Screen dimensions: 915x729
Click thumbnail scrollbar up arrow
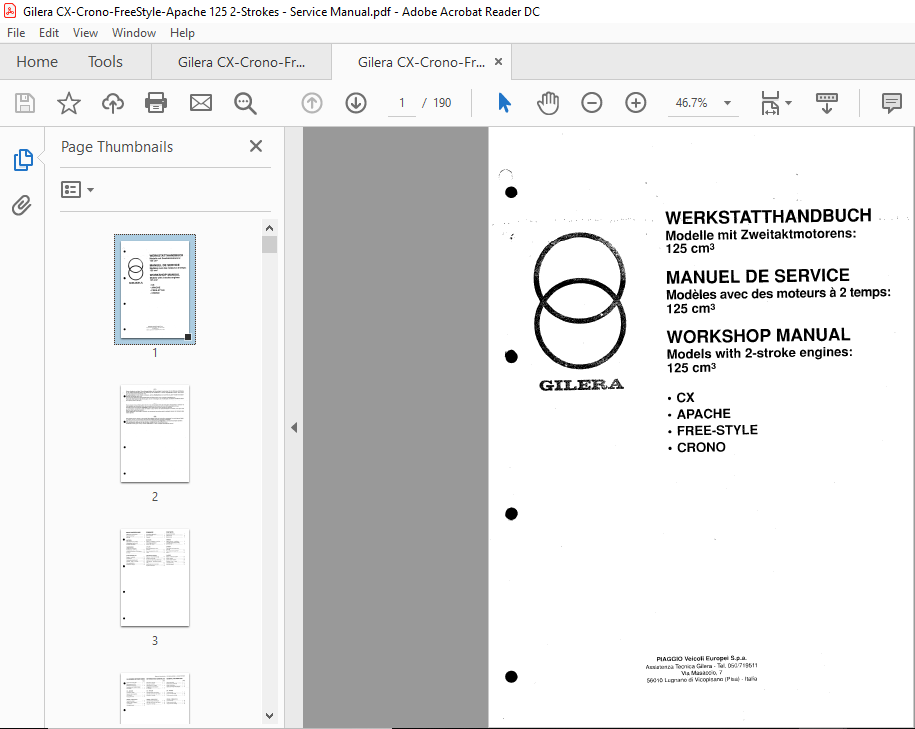click(x=269, y=228)
